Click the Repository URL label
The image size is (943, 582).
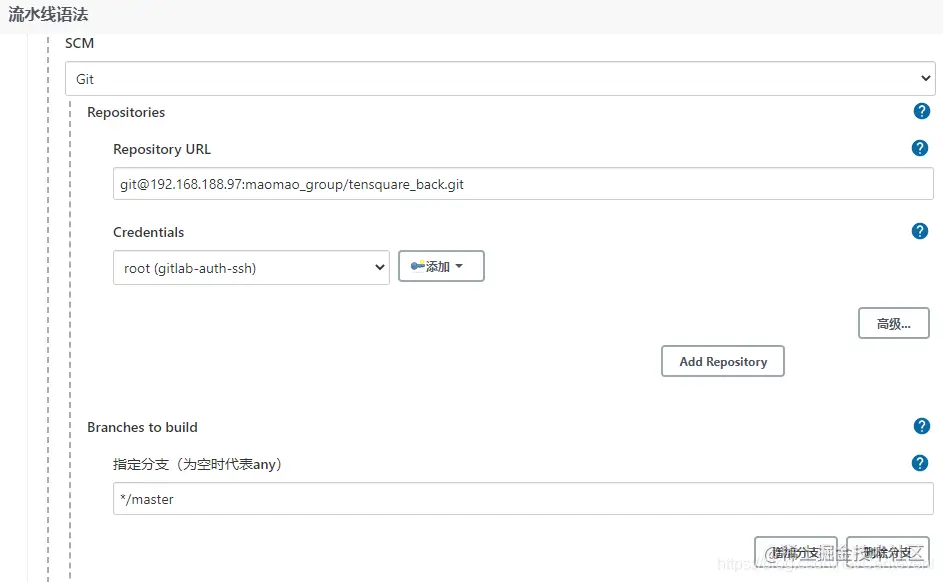pos(162,149)
